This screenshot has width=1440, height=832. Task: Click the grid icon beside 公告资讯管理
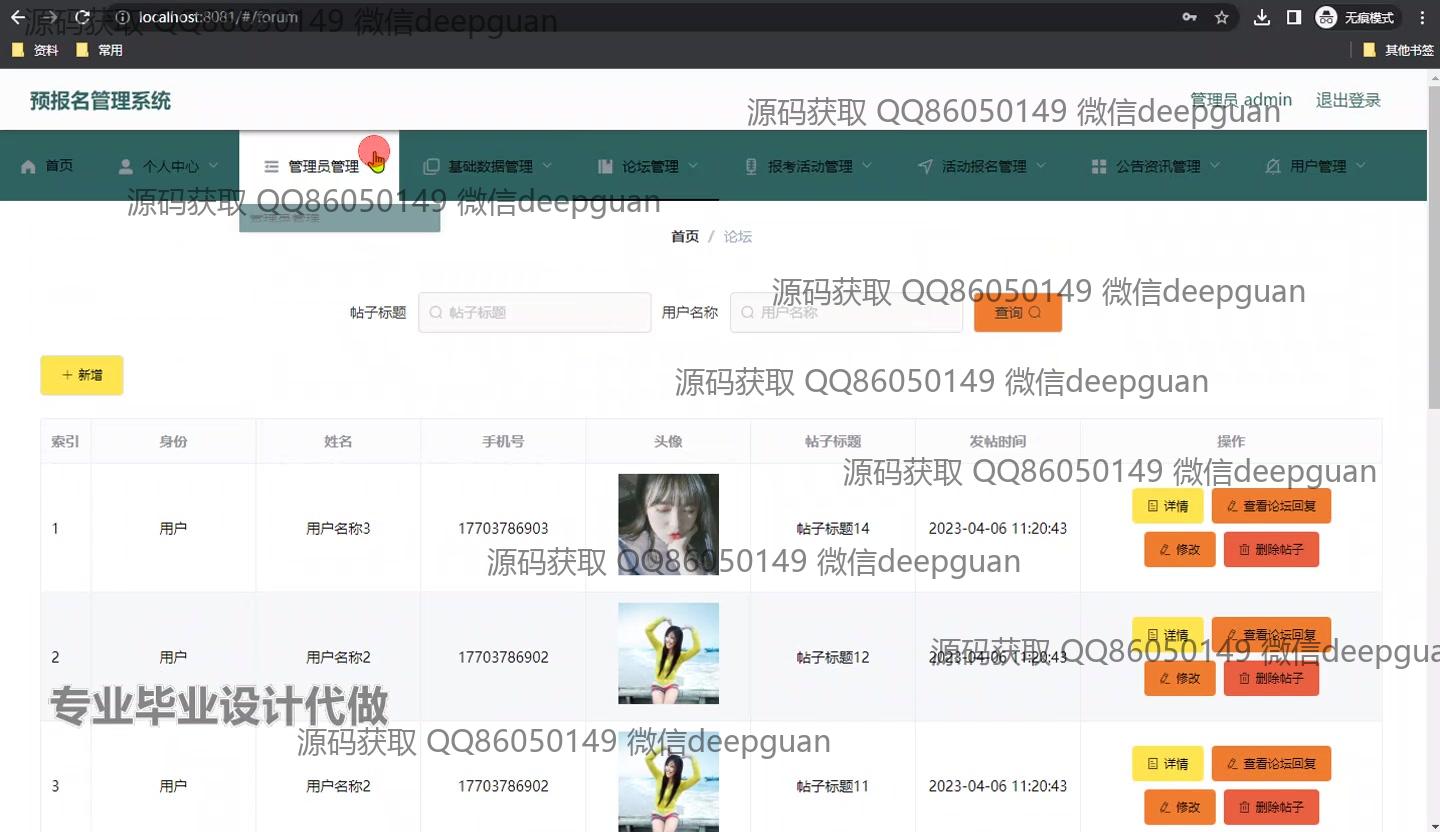(x=1099, y=166)
